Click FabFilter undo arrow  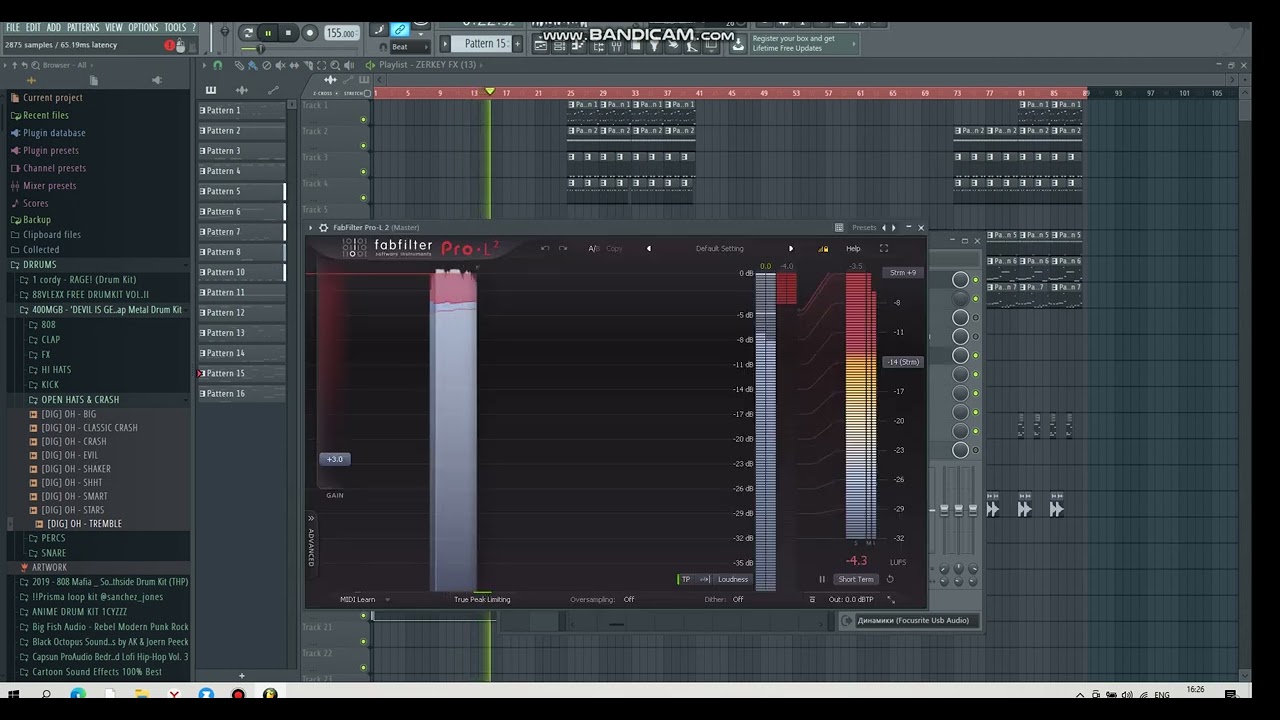545,248
